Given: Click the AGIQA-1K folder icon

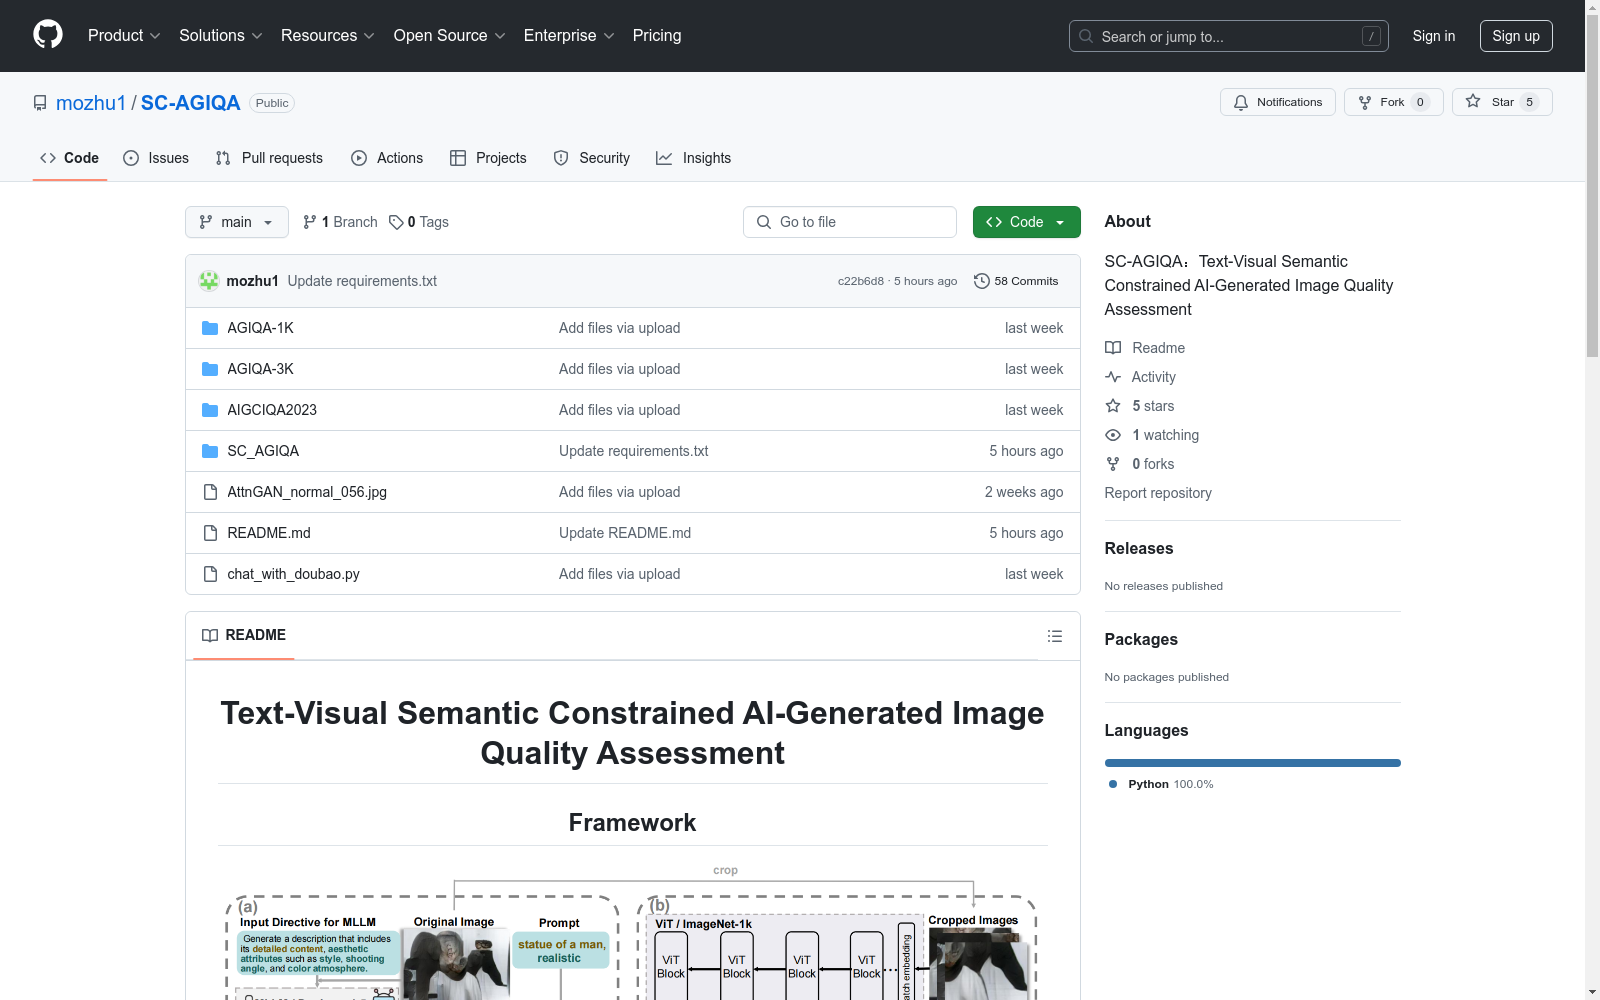Looking at the screenshot, I should [210, 328].
